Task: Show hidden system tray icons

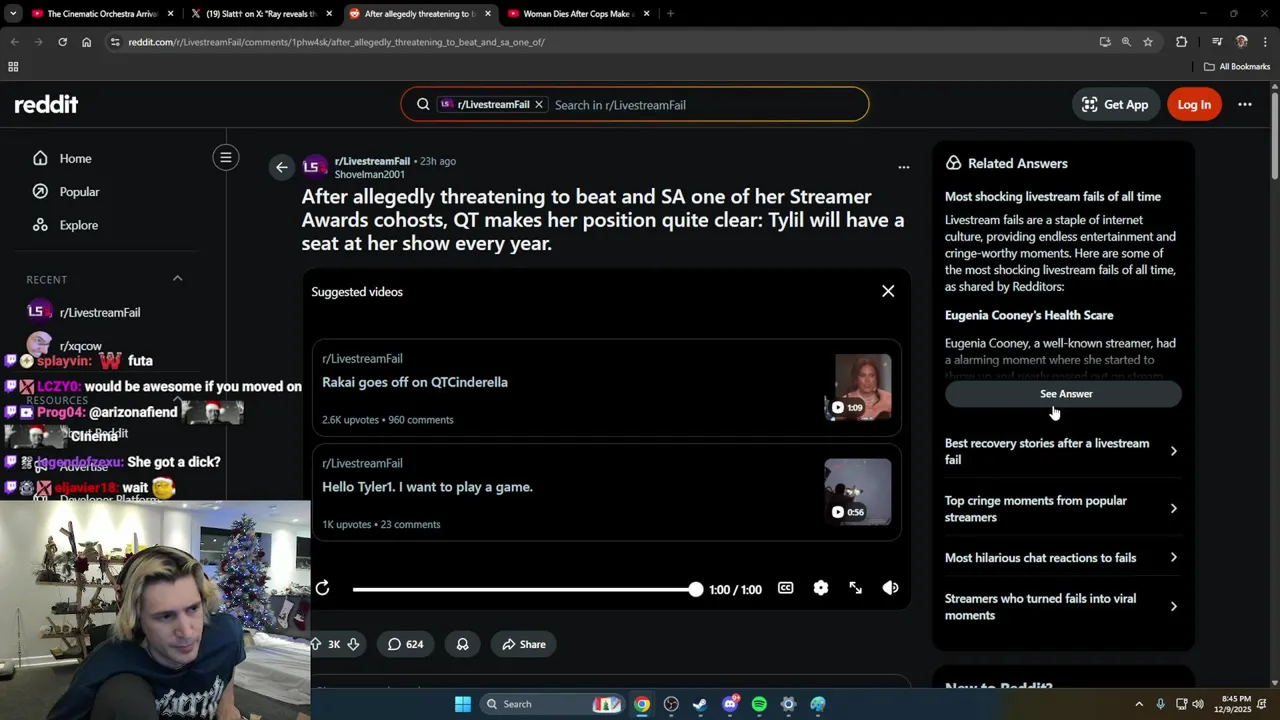Action: [x=1138, y=704]
